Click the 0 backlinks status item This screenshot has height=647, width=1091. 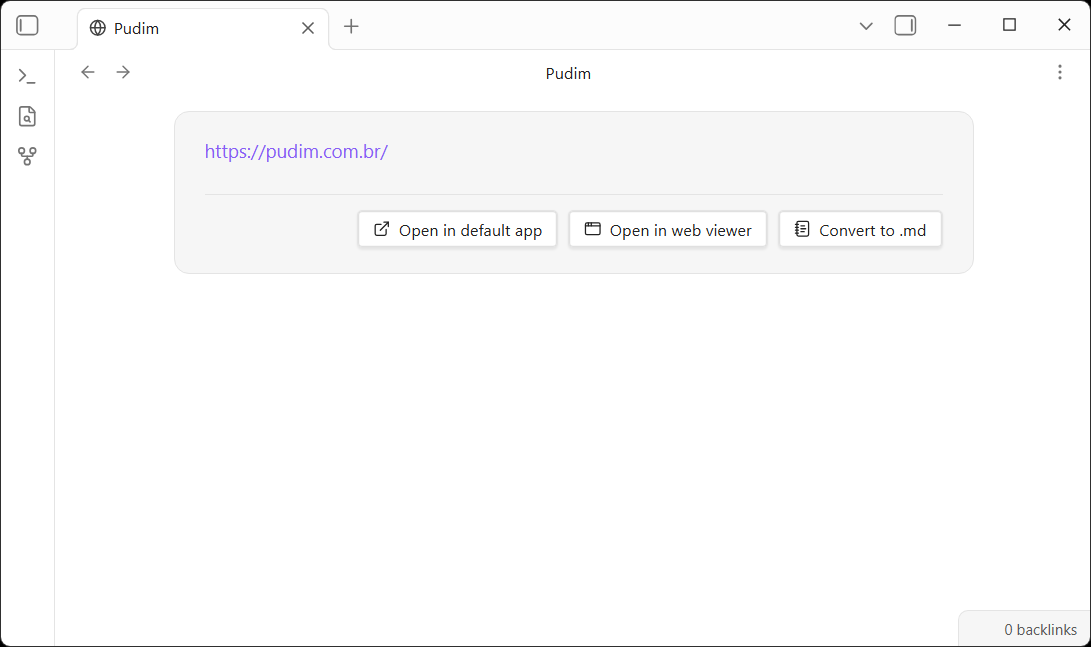click(1040, 630)
